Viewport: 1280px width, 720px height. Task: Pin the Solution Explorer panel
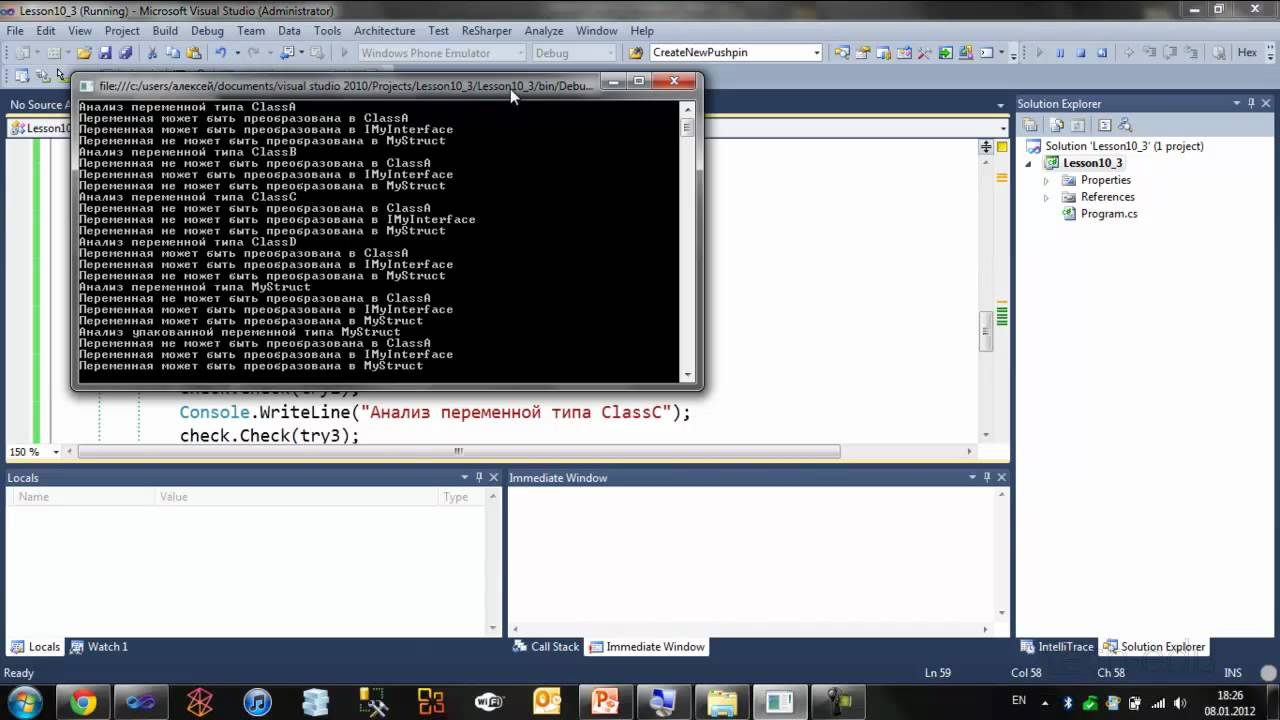tap(1250, 104)
